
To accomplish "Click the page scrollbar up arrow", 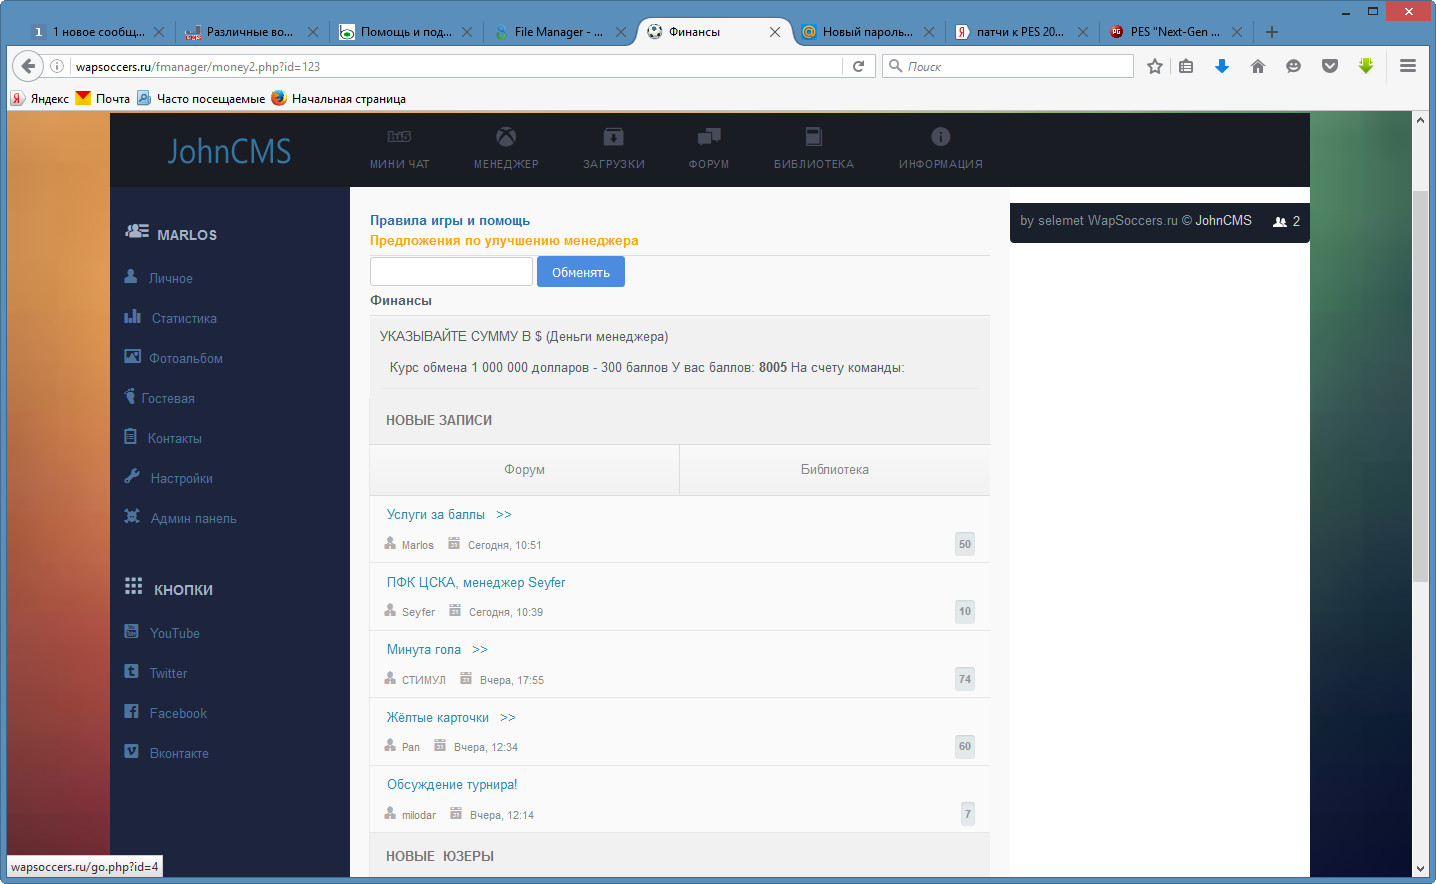I will pyautogui.click(x=1420, y=120).
